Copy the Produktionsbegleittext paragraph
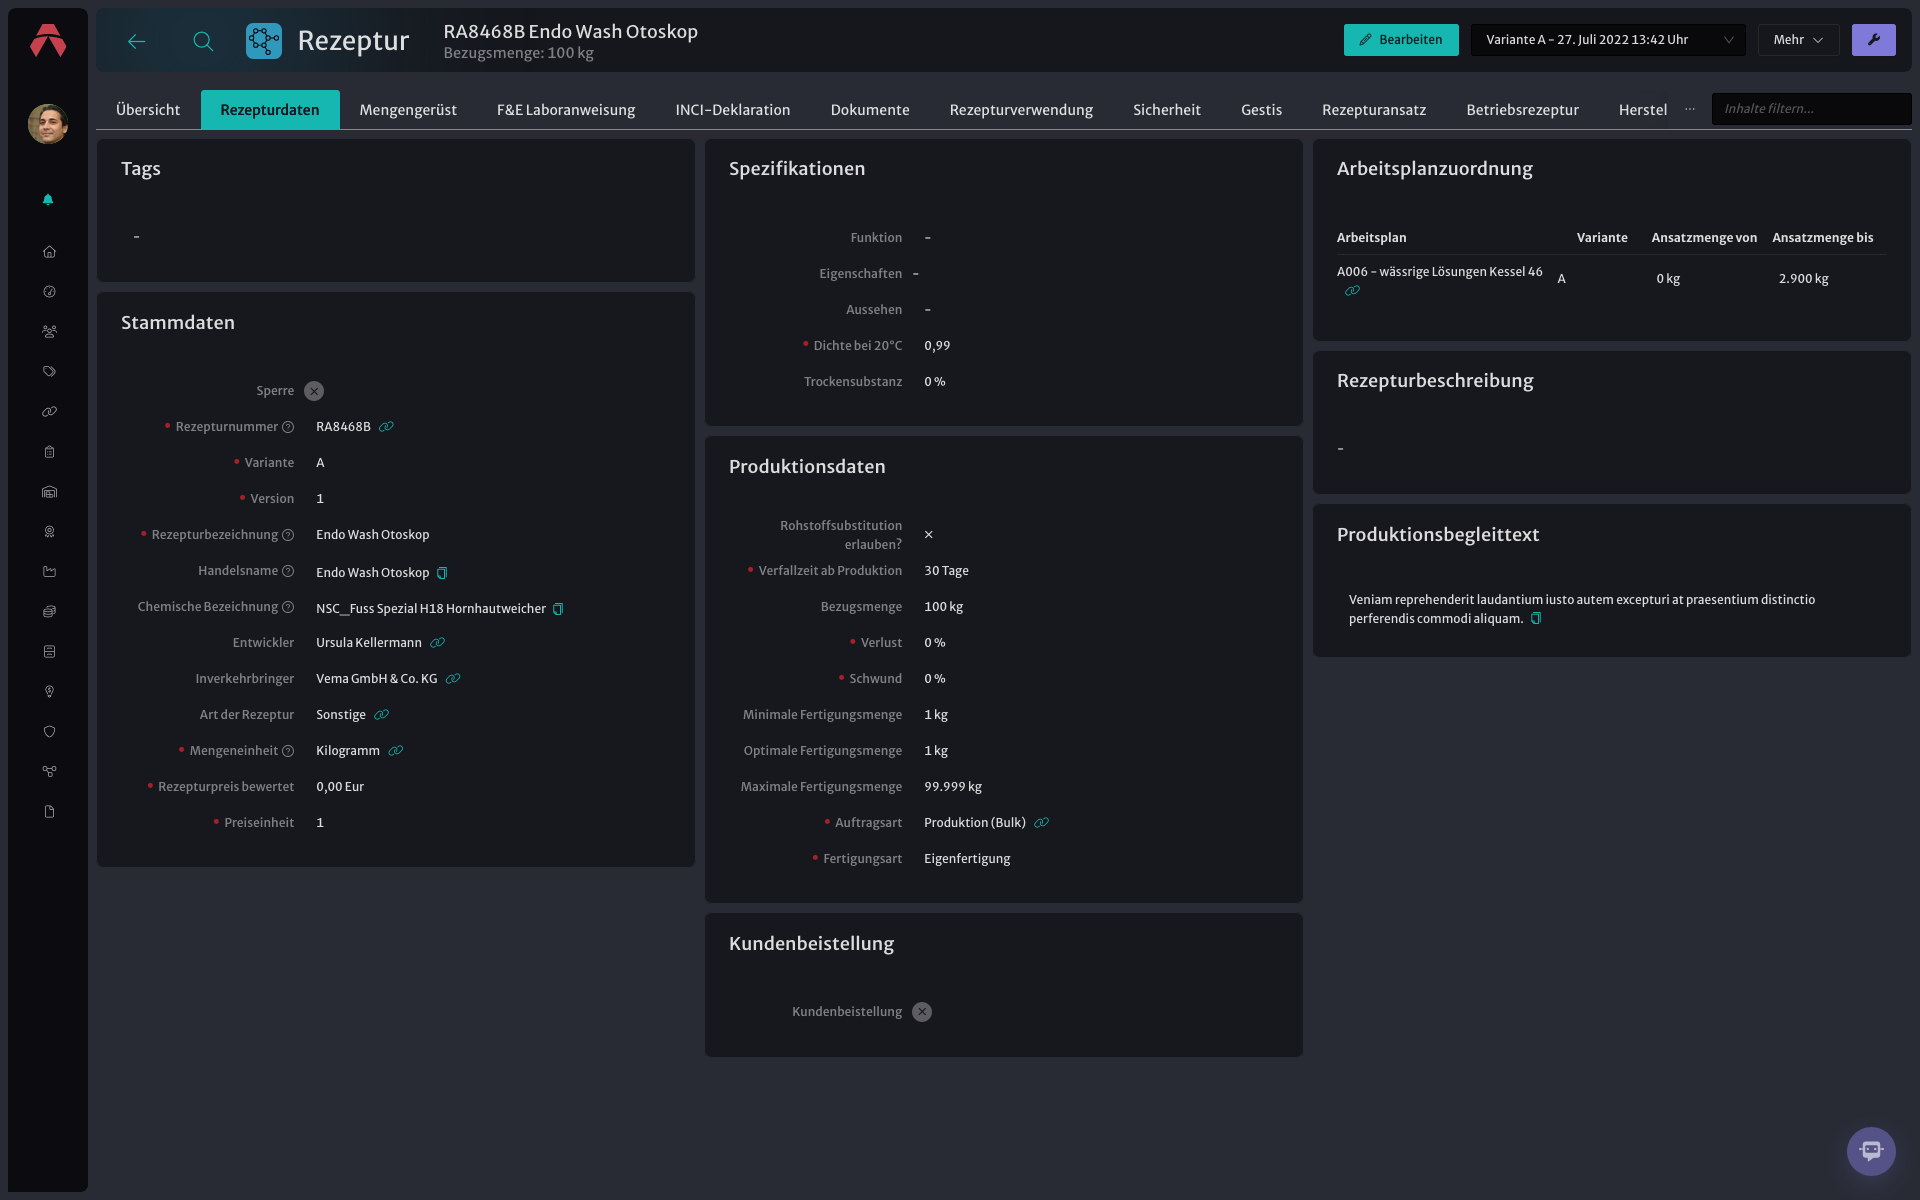This screenshot has height=1200, width=1920. click(x=1536, y=619)
